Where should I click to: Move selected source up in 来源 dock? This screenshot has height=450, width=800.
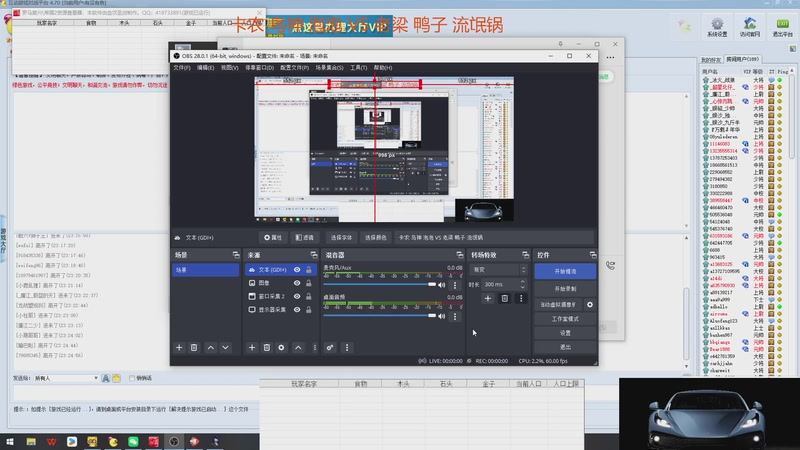298,347
